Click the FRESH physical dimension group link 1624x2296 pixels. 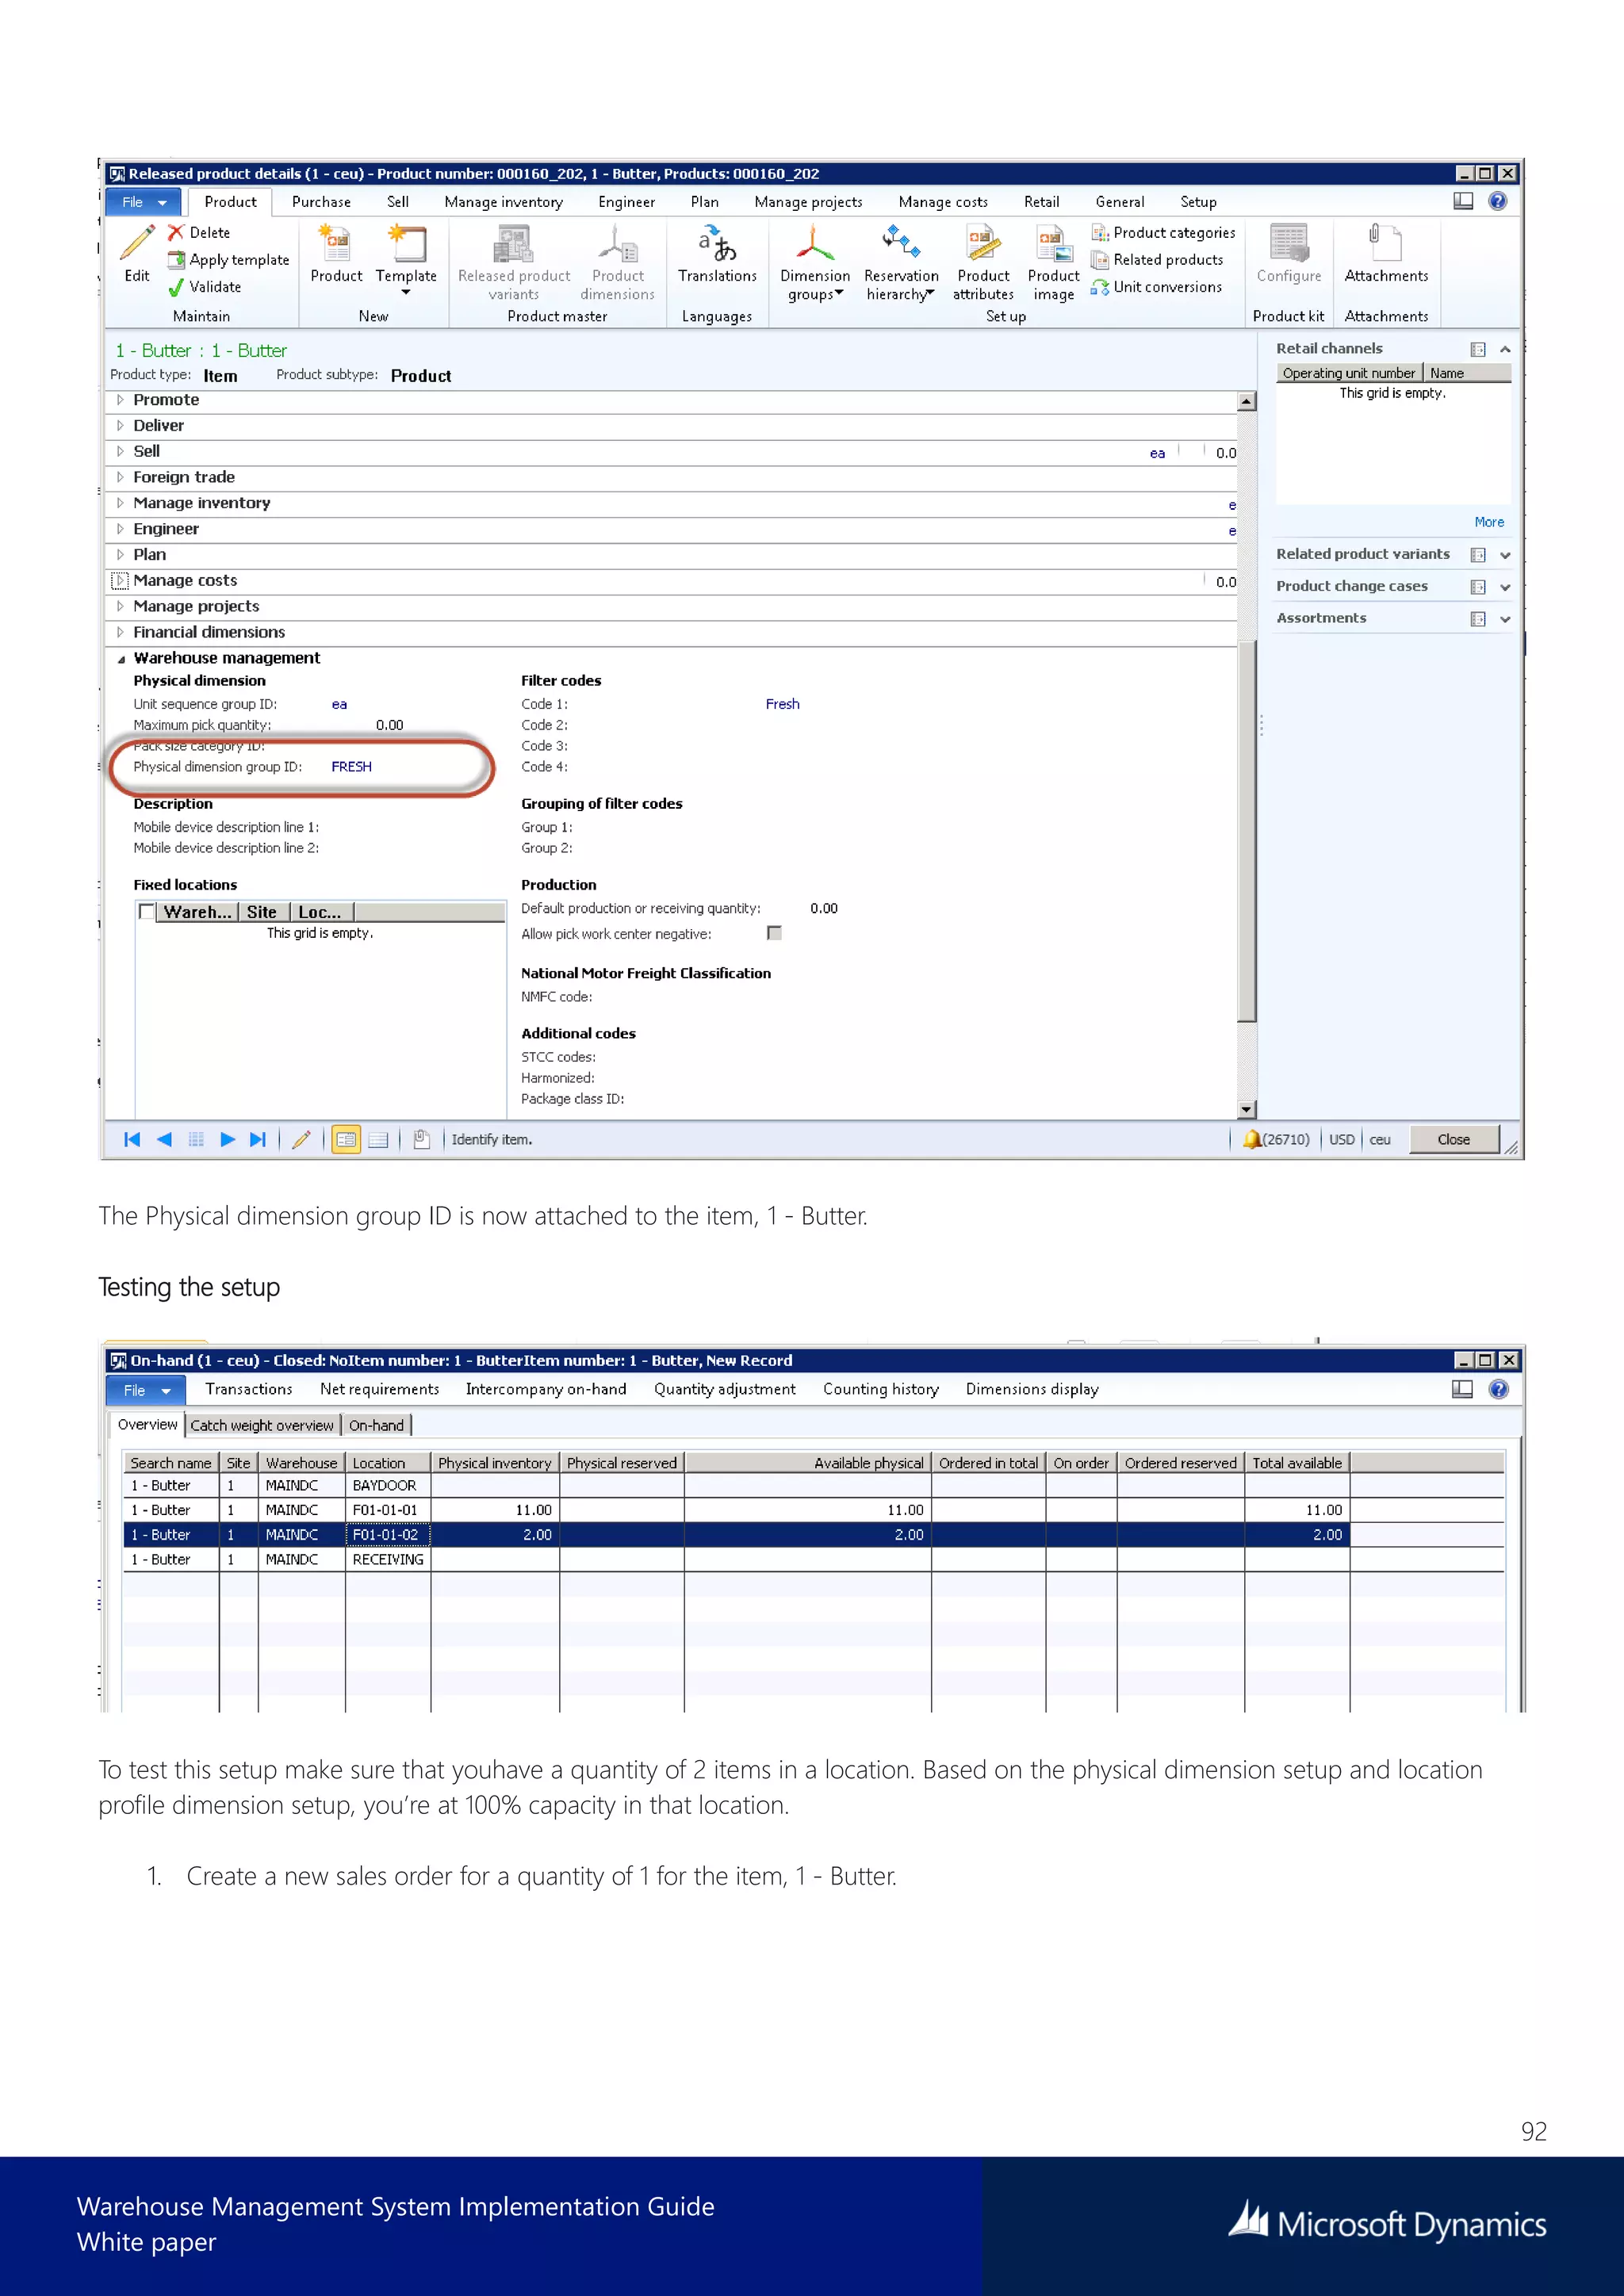[x=351, y=767]
